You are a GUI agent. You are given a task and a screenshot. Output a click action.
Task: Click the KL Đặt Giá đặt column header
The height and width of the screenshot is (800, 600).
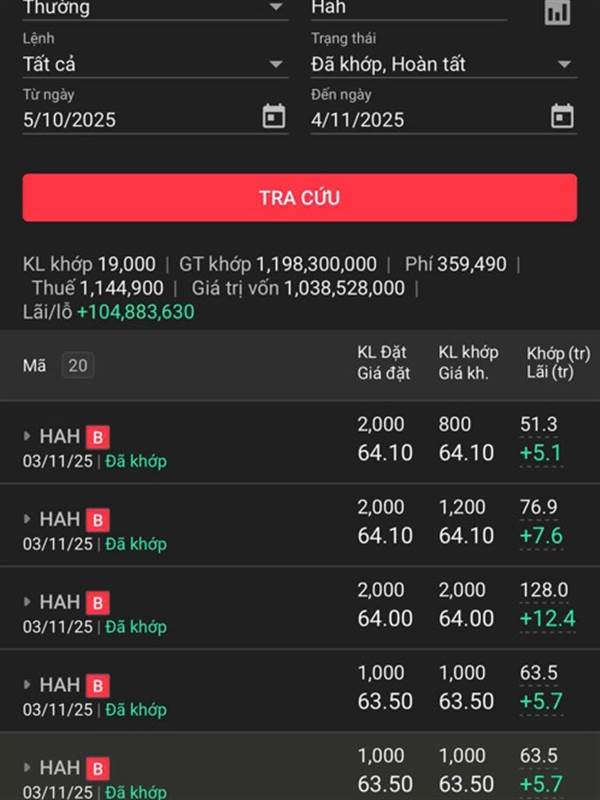pos(384,365)
